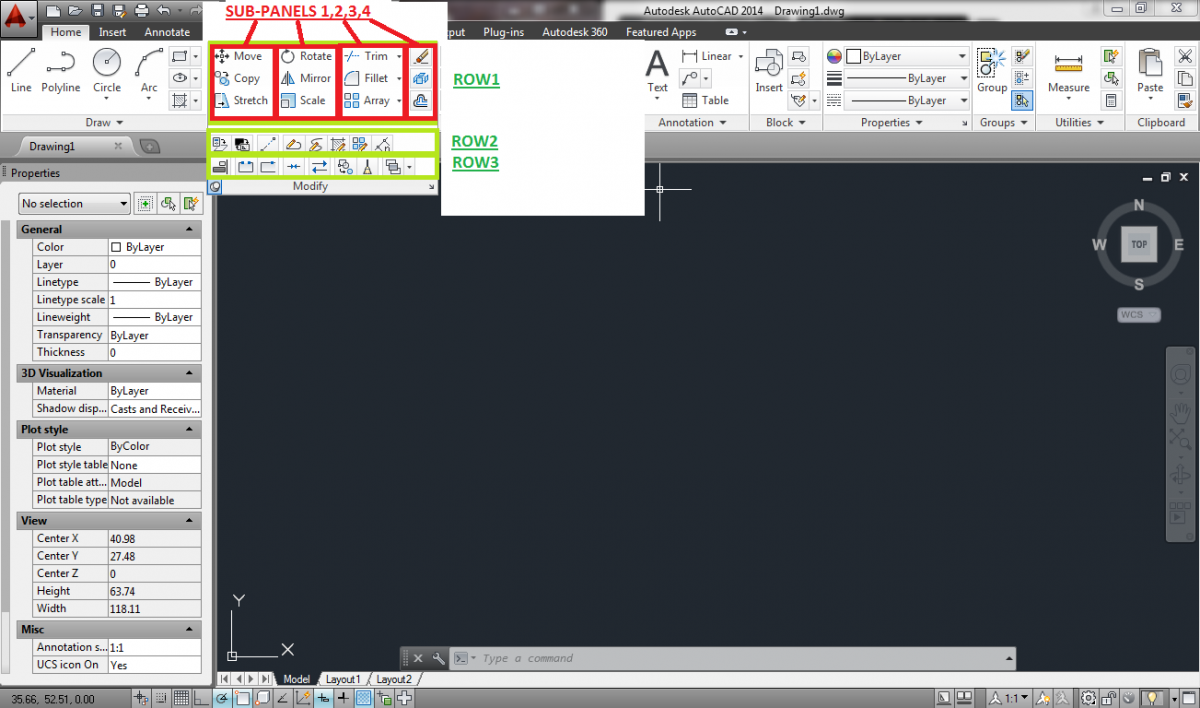This screenshot has height=708, width=1200.
Task: Switch to the Layout1 tab
Action: [x=343, y=679]
